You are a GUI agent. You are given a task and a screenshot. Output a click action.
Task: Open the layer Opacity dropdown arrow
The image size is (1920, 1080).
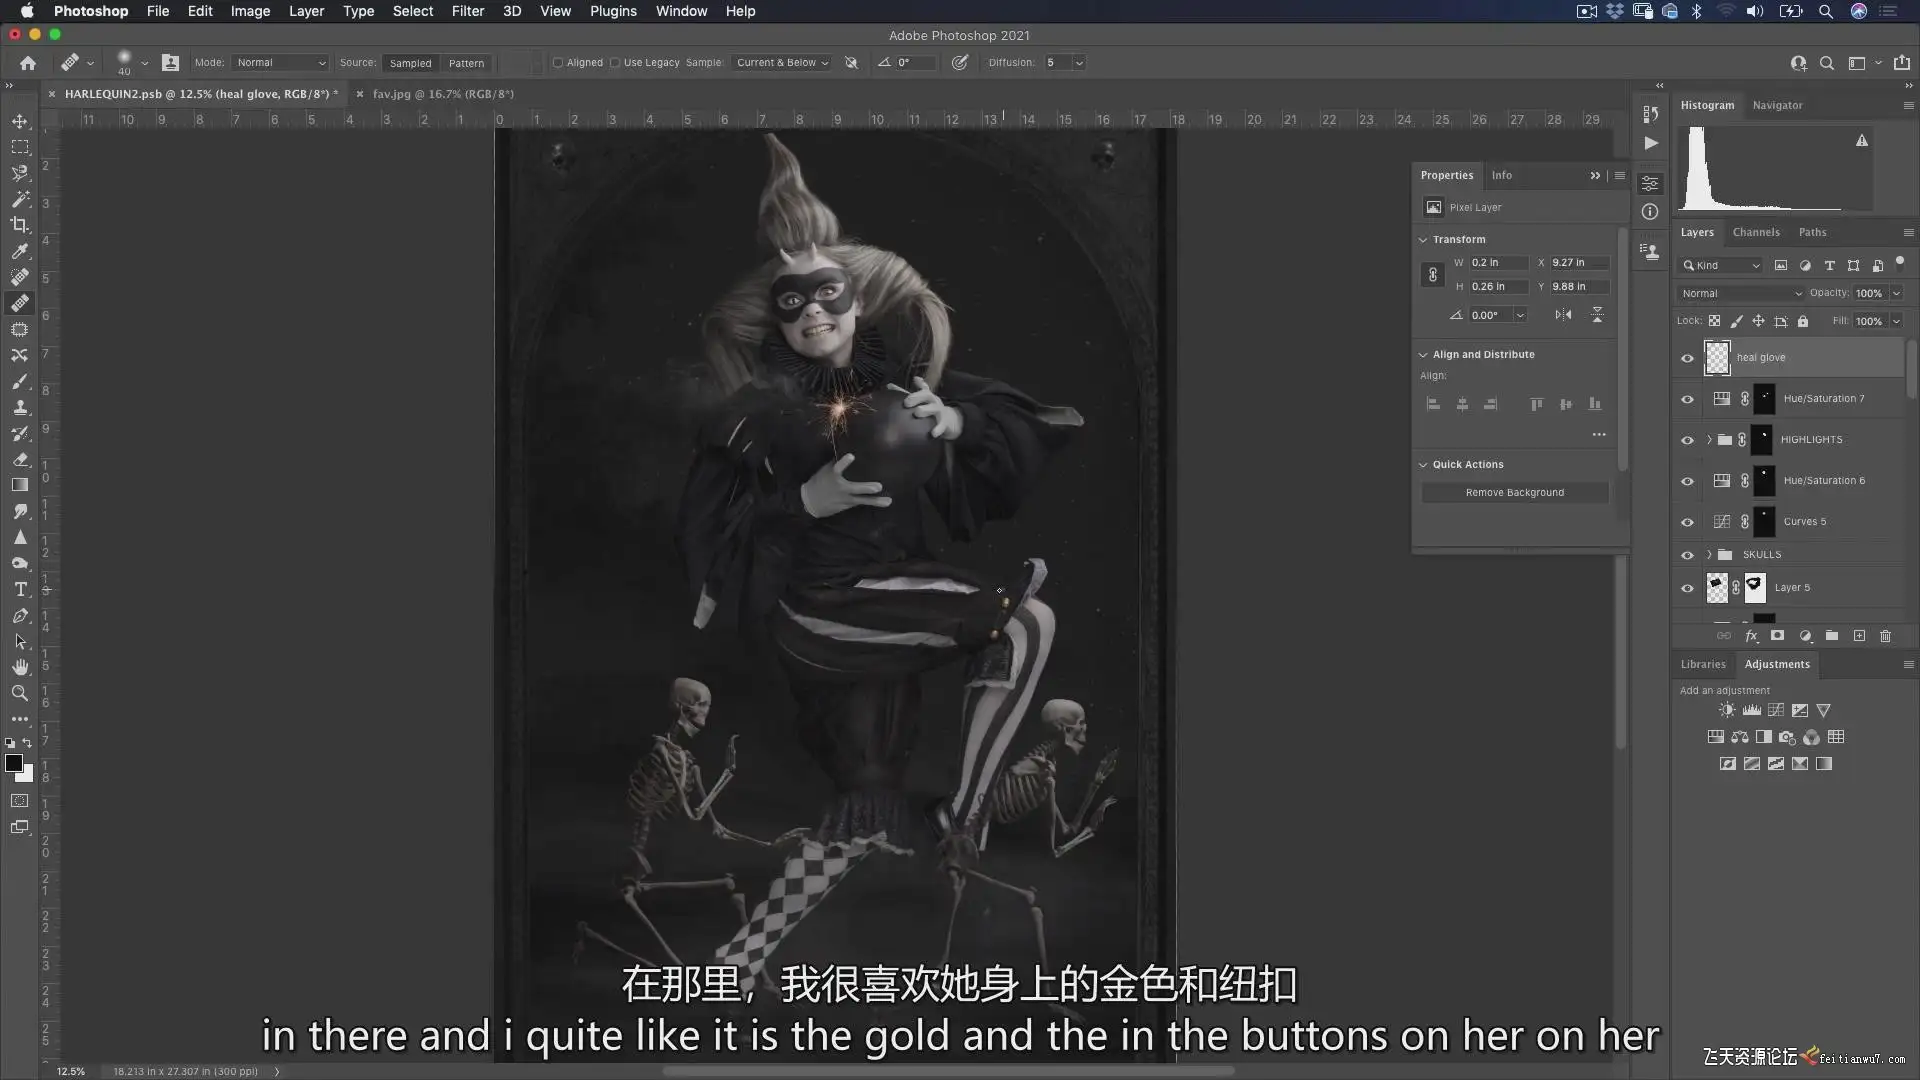tap(1896, 294)
